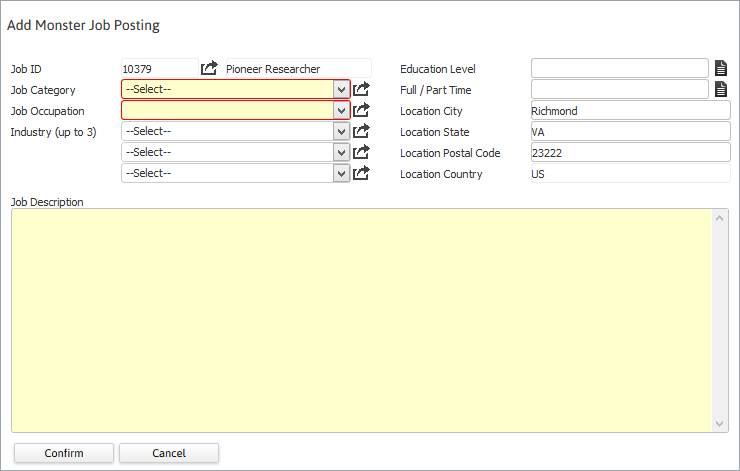Click the share icon beside first Industry dropdown
The image size is (740, 471).
[x=362, y=131]
